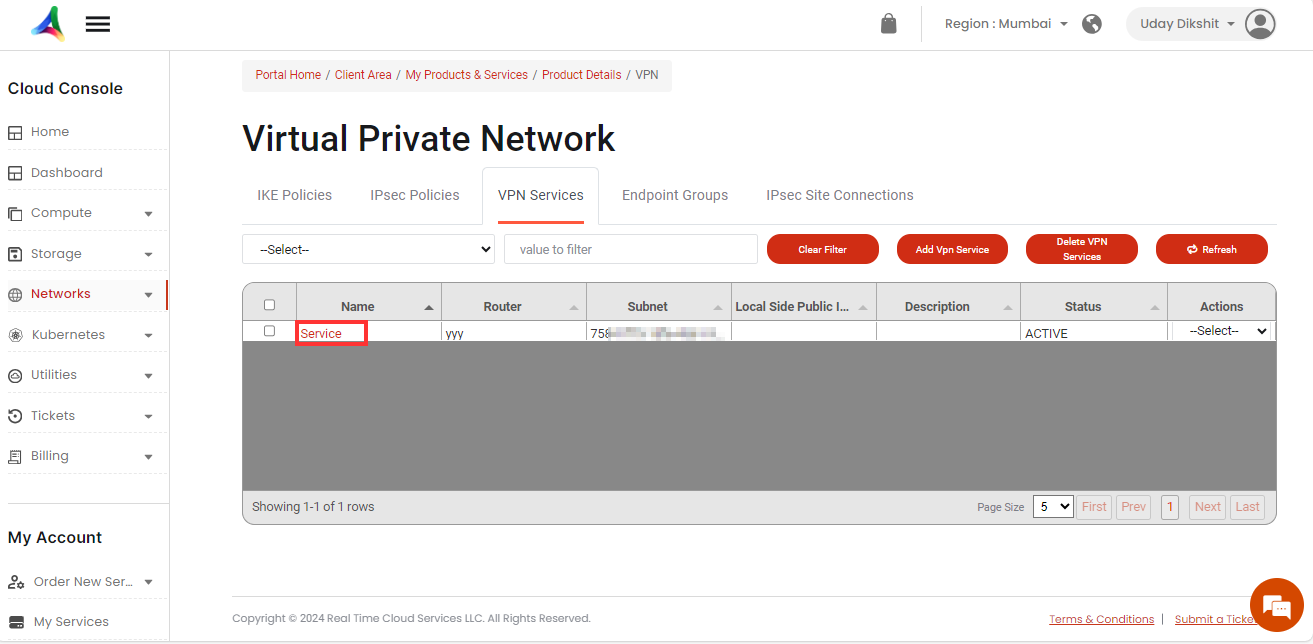
Task: Click the Add Vpn Service button
Action: 952,249
